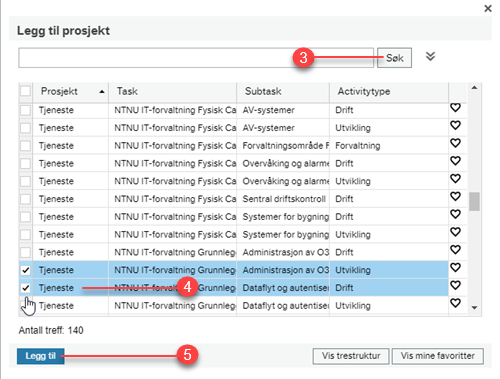Click Systemer for bygning cell in Utvikling row
The image size is (500, 379).
pyautogui.click(x=283, y=234)
